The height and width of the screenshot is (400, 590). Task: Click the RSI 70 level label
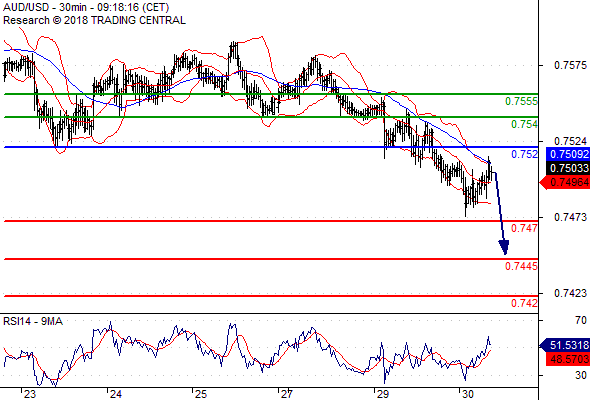581,320
